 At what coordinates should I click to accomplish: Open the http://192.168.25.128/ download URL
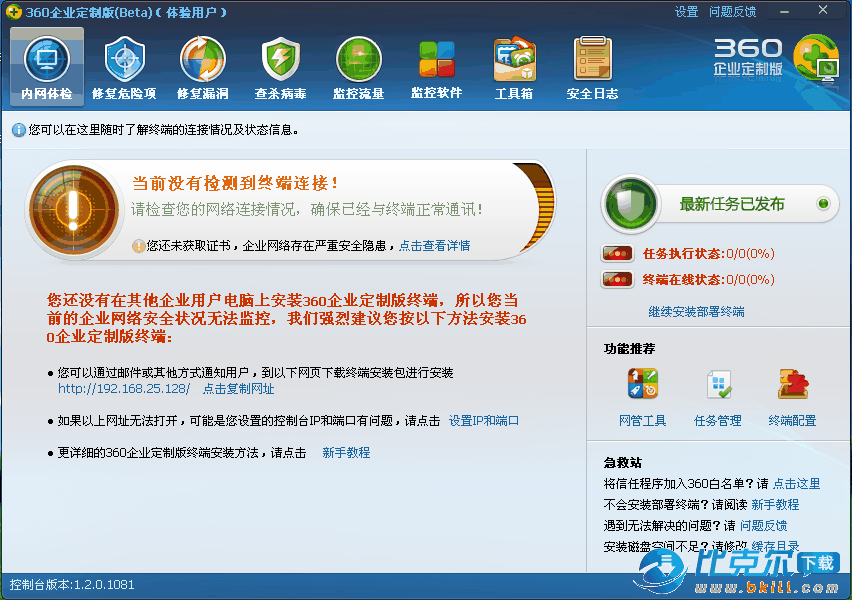click(x=123, y=389)
